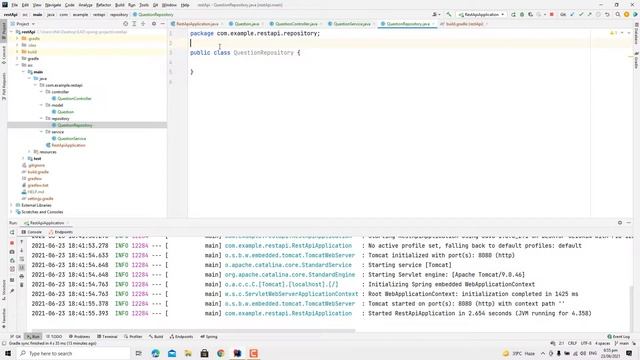Open Microsoft Edge from taskbar
Screen dimensions: 640x360
156,353
